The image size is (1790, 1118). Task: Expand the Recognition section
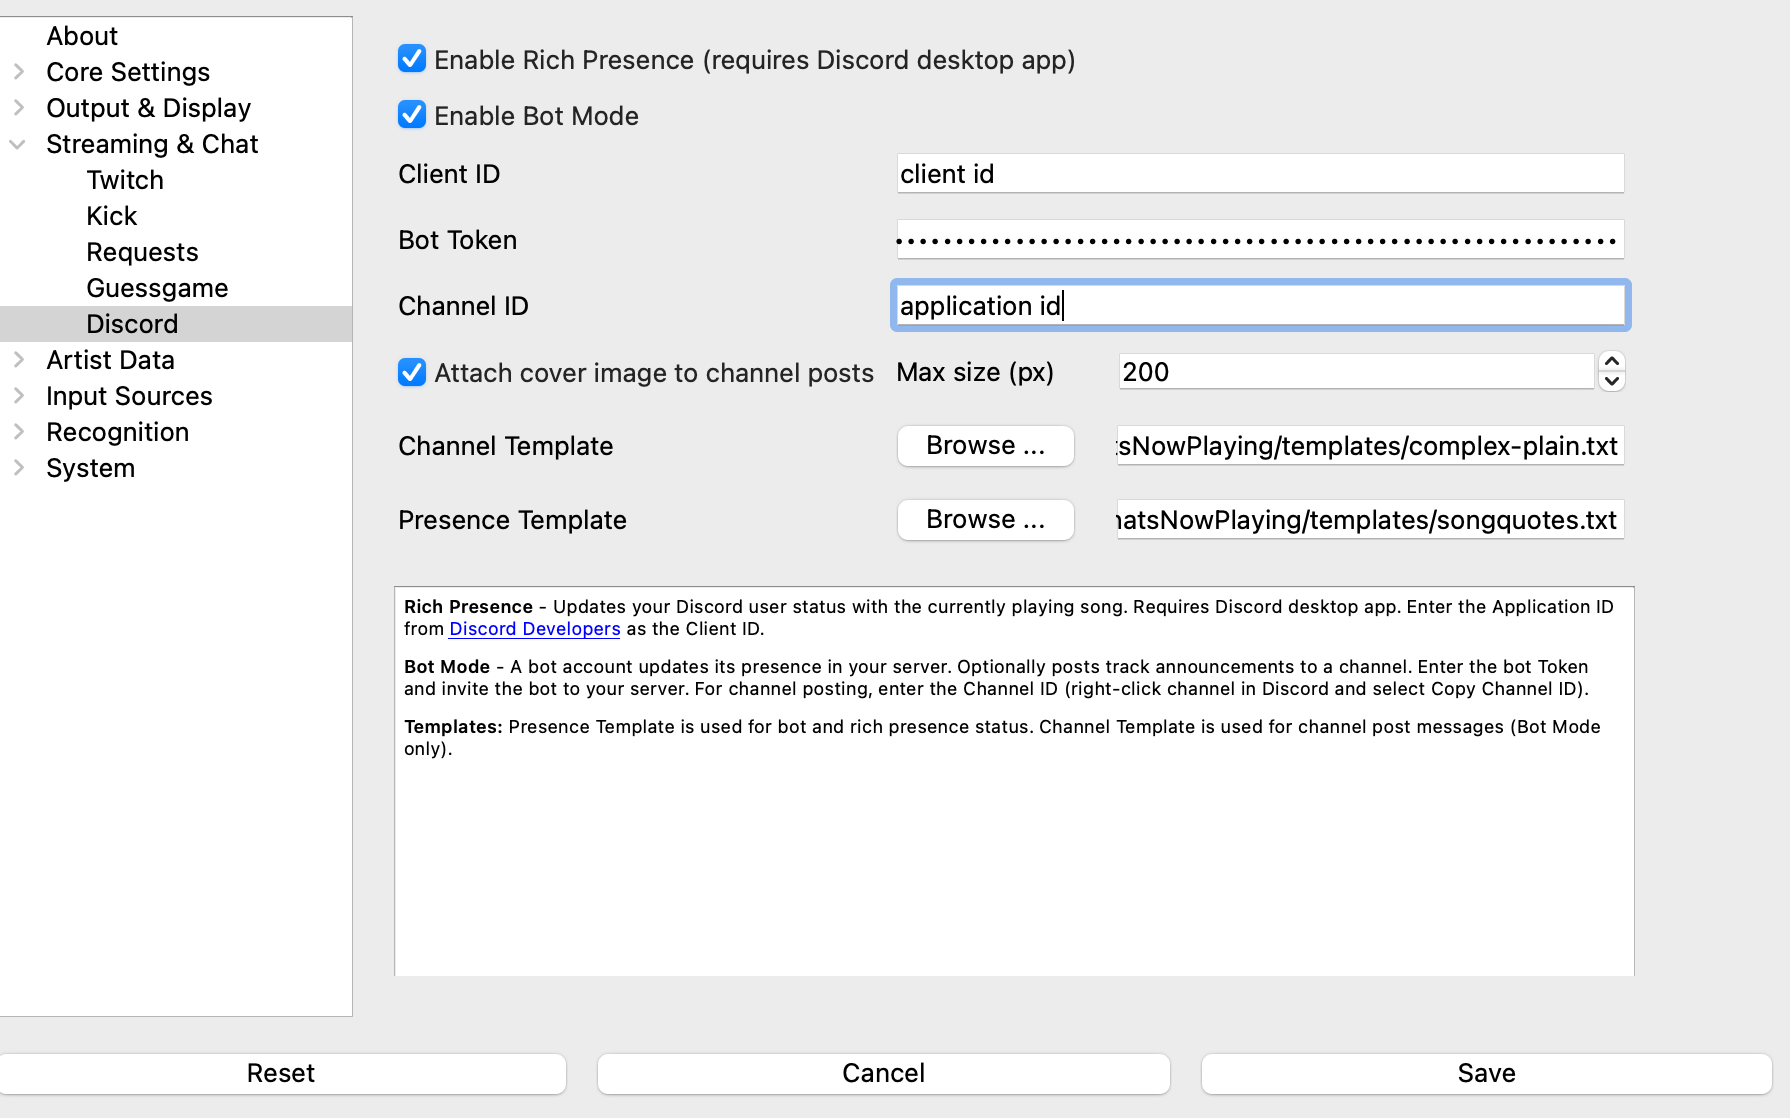(x=17, y=432)
